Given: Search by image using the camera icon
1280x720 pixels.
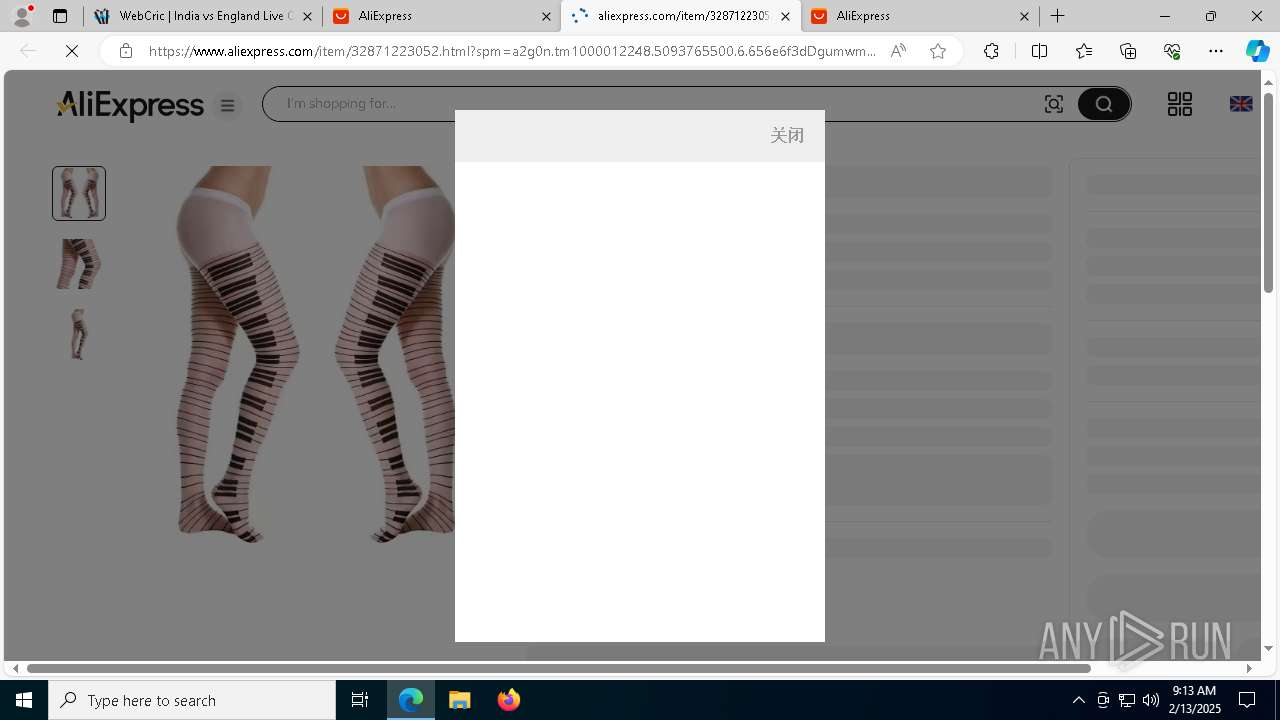Looking at the screenshot, I should [1054, 104].
